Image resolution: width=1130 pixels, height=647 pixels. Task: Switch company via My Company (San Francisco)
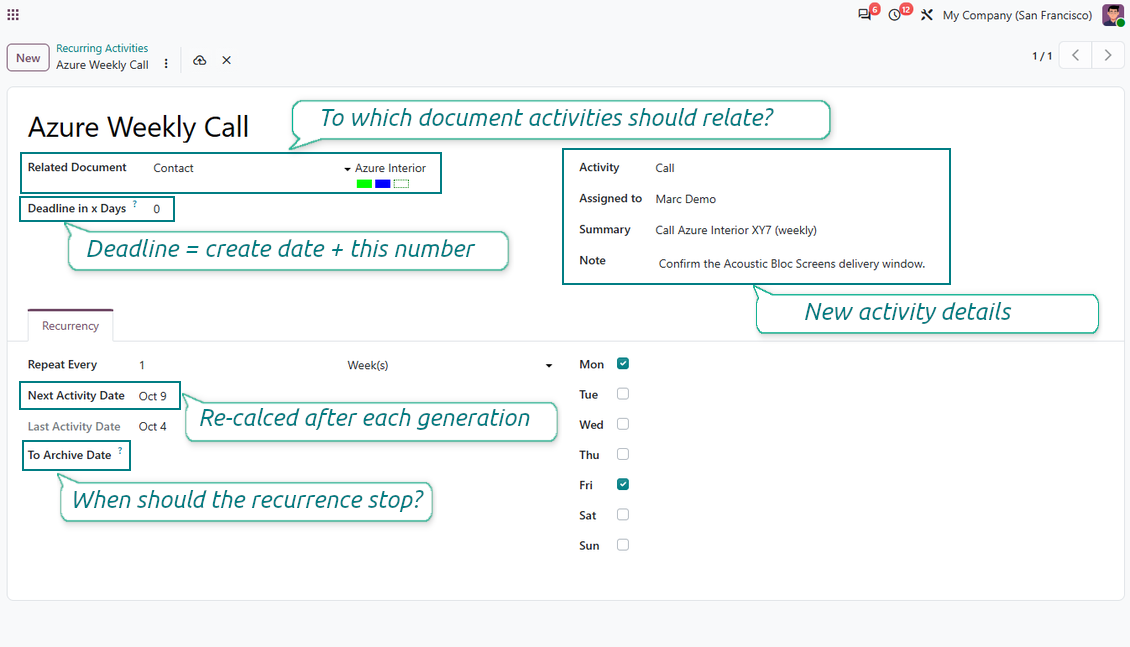point(1017,15)
